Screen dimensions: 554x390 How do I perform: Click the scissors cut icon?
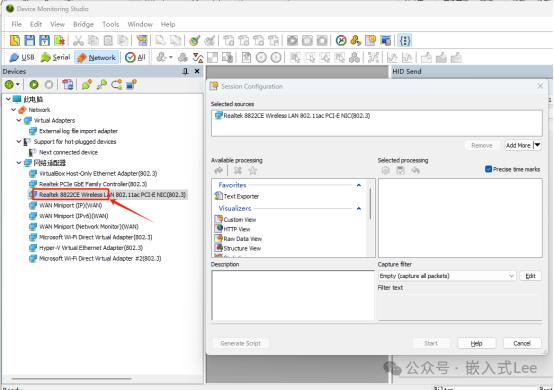78,41
